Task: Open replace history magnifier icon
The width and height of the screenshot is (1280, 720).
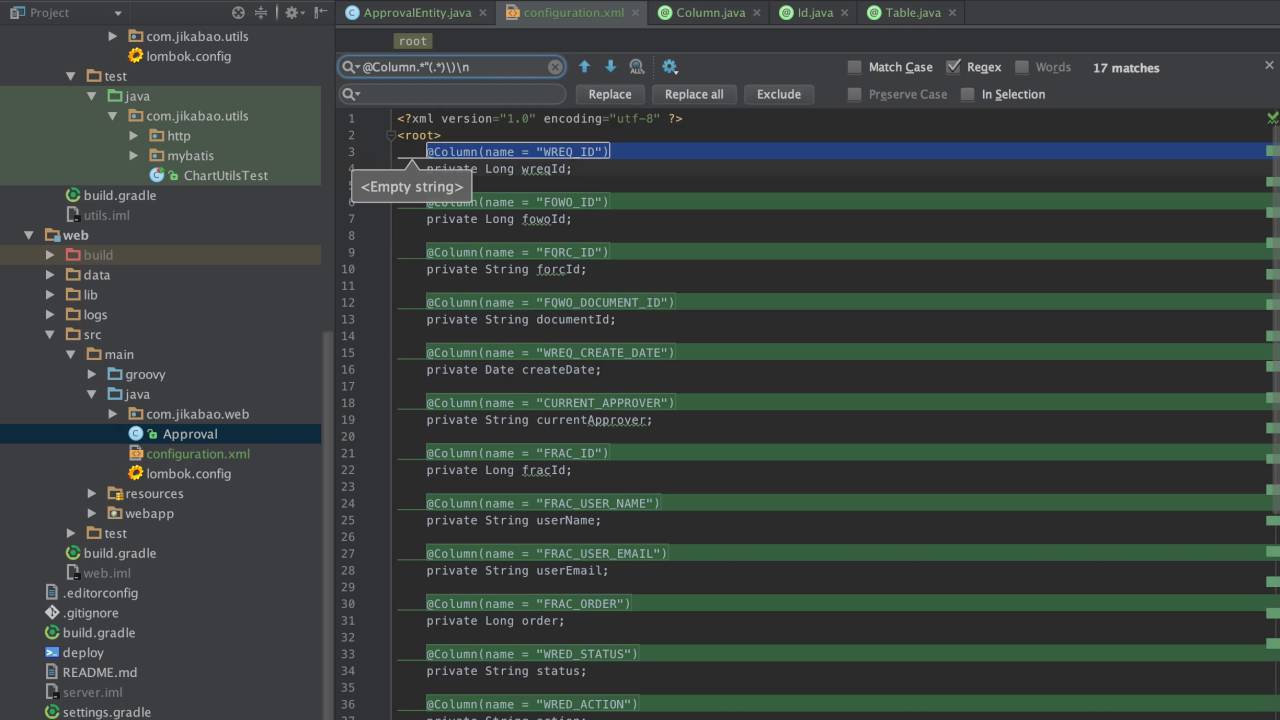Action: tap(350, 94)
